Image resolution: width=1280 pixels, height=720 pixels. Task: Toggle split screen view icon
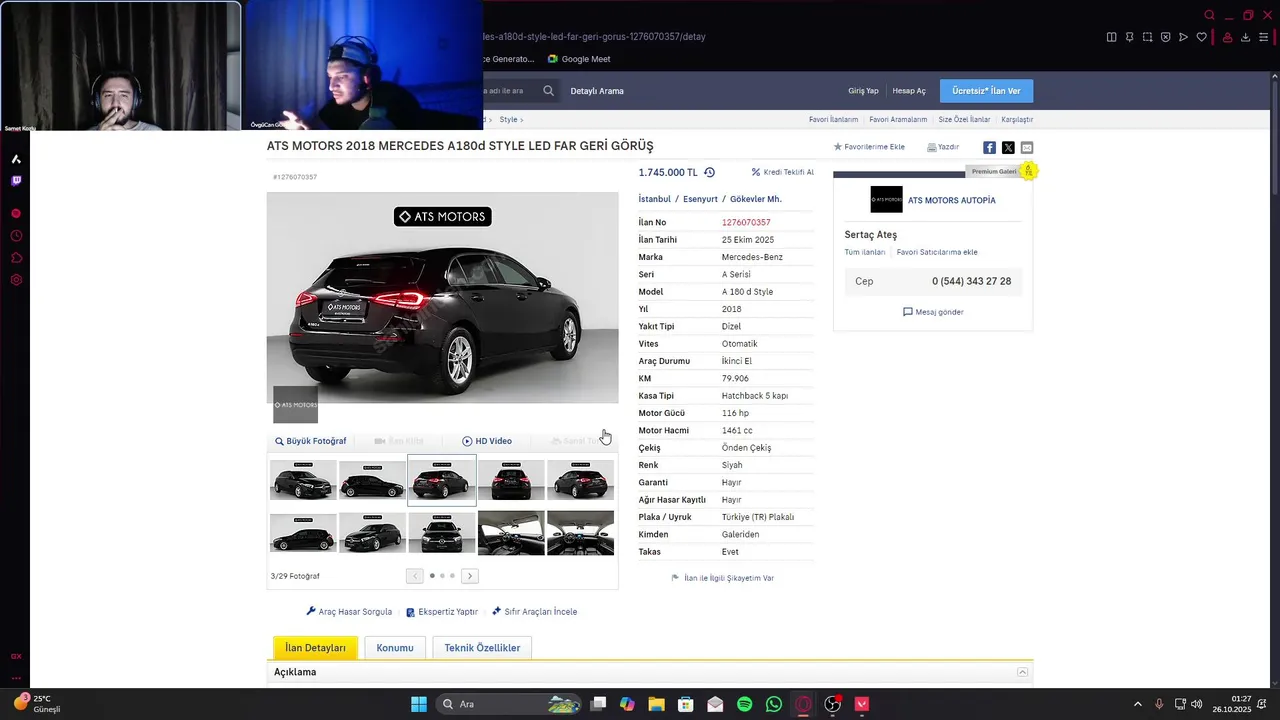1111,37
